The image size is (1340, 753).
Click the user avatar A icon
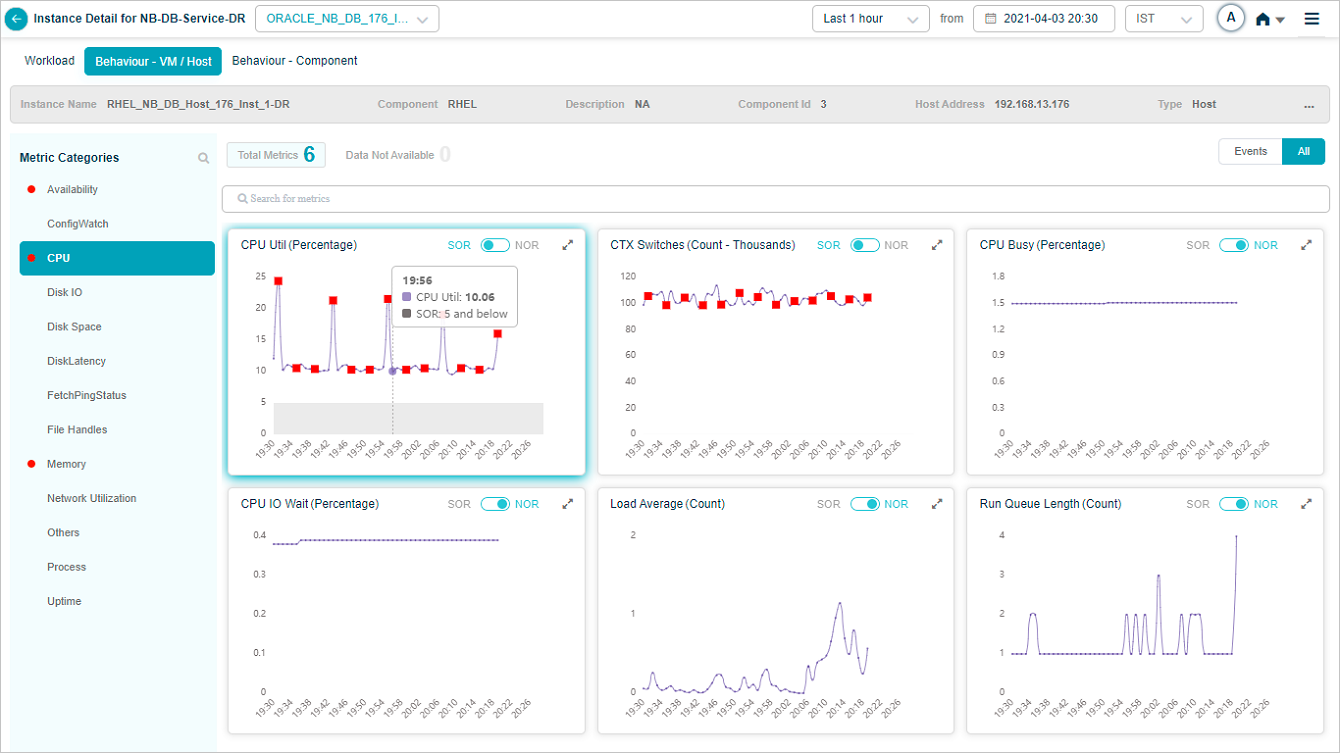point(1230,18)
